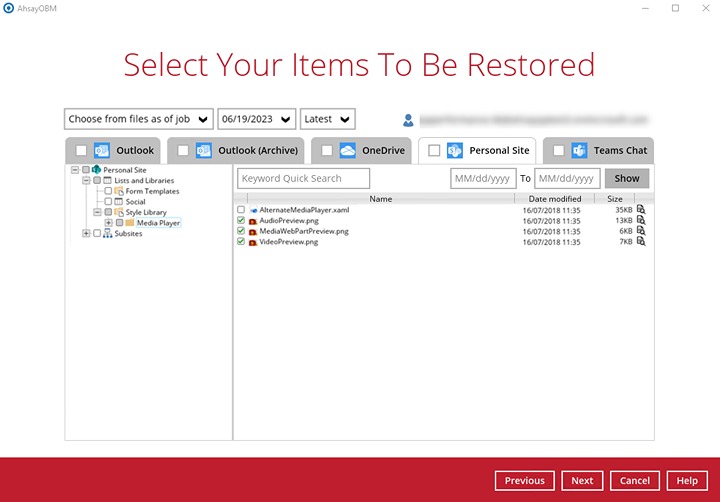Screen dimensions: 720x502
Task: Uncheck the AudioPreview.png checkbox
Action: tap(241, 221)
